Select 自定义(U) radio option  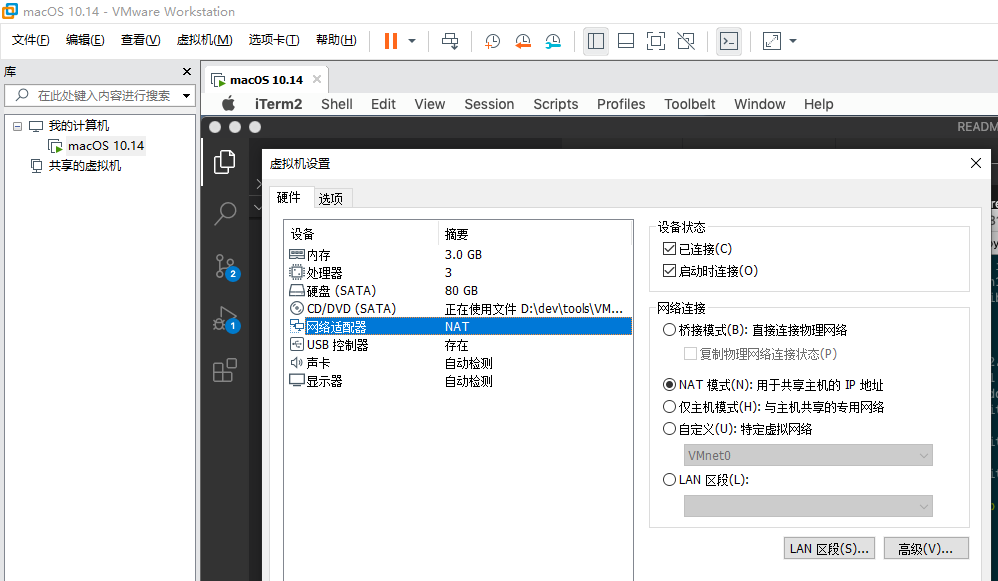click(x=669, y=429)
